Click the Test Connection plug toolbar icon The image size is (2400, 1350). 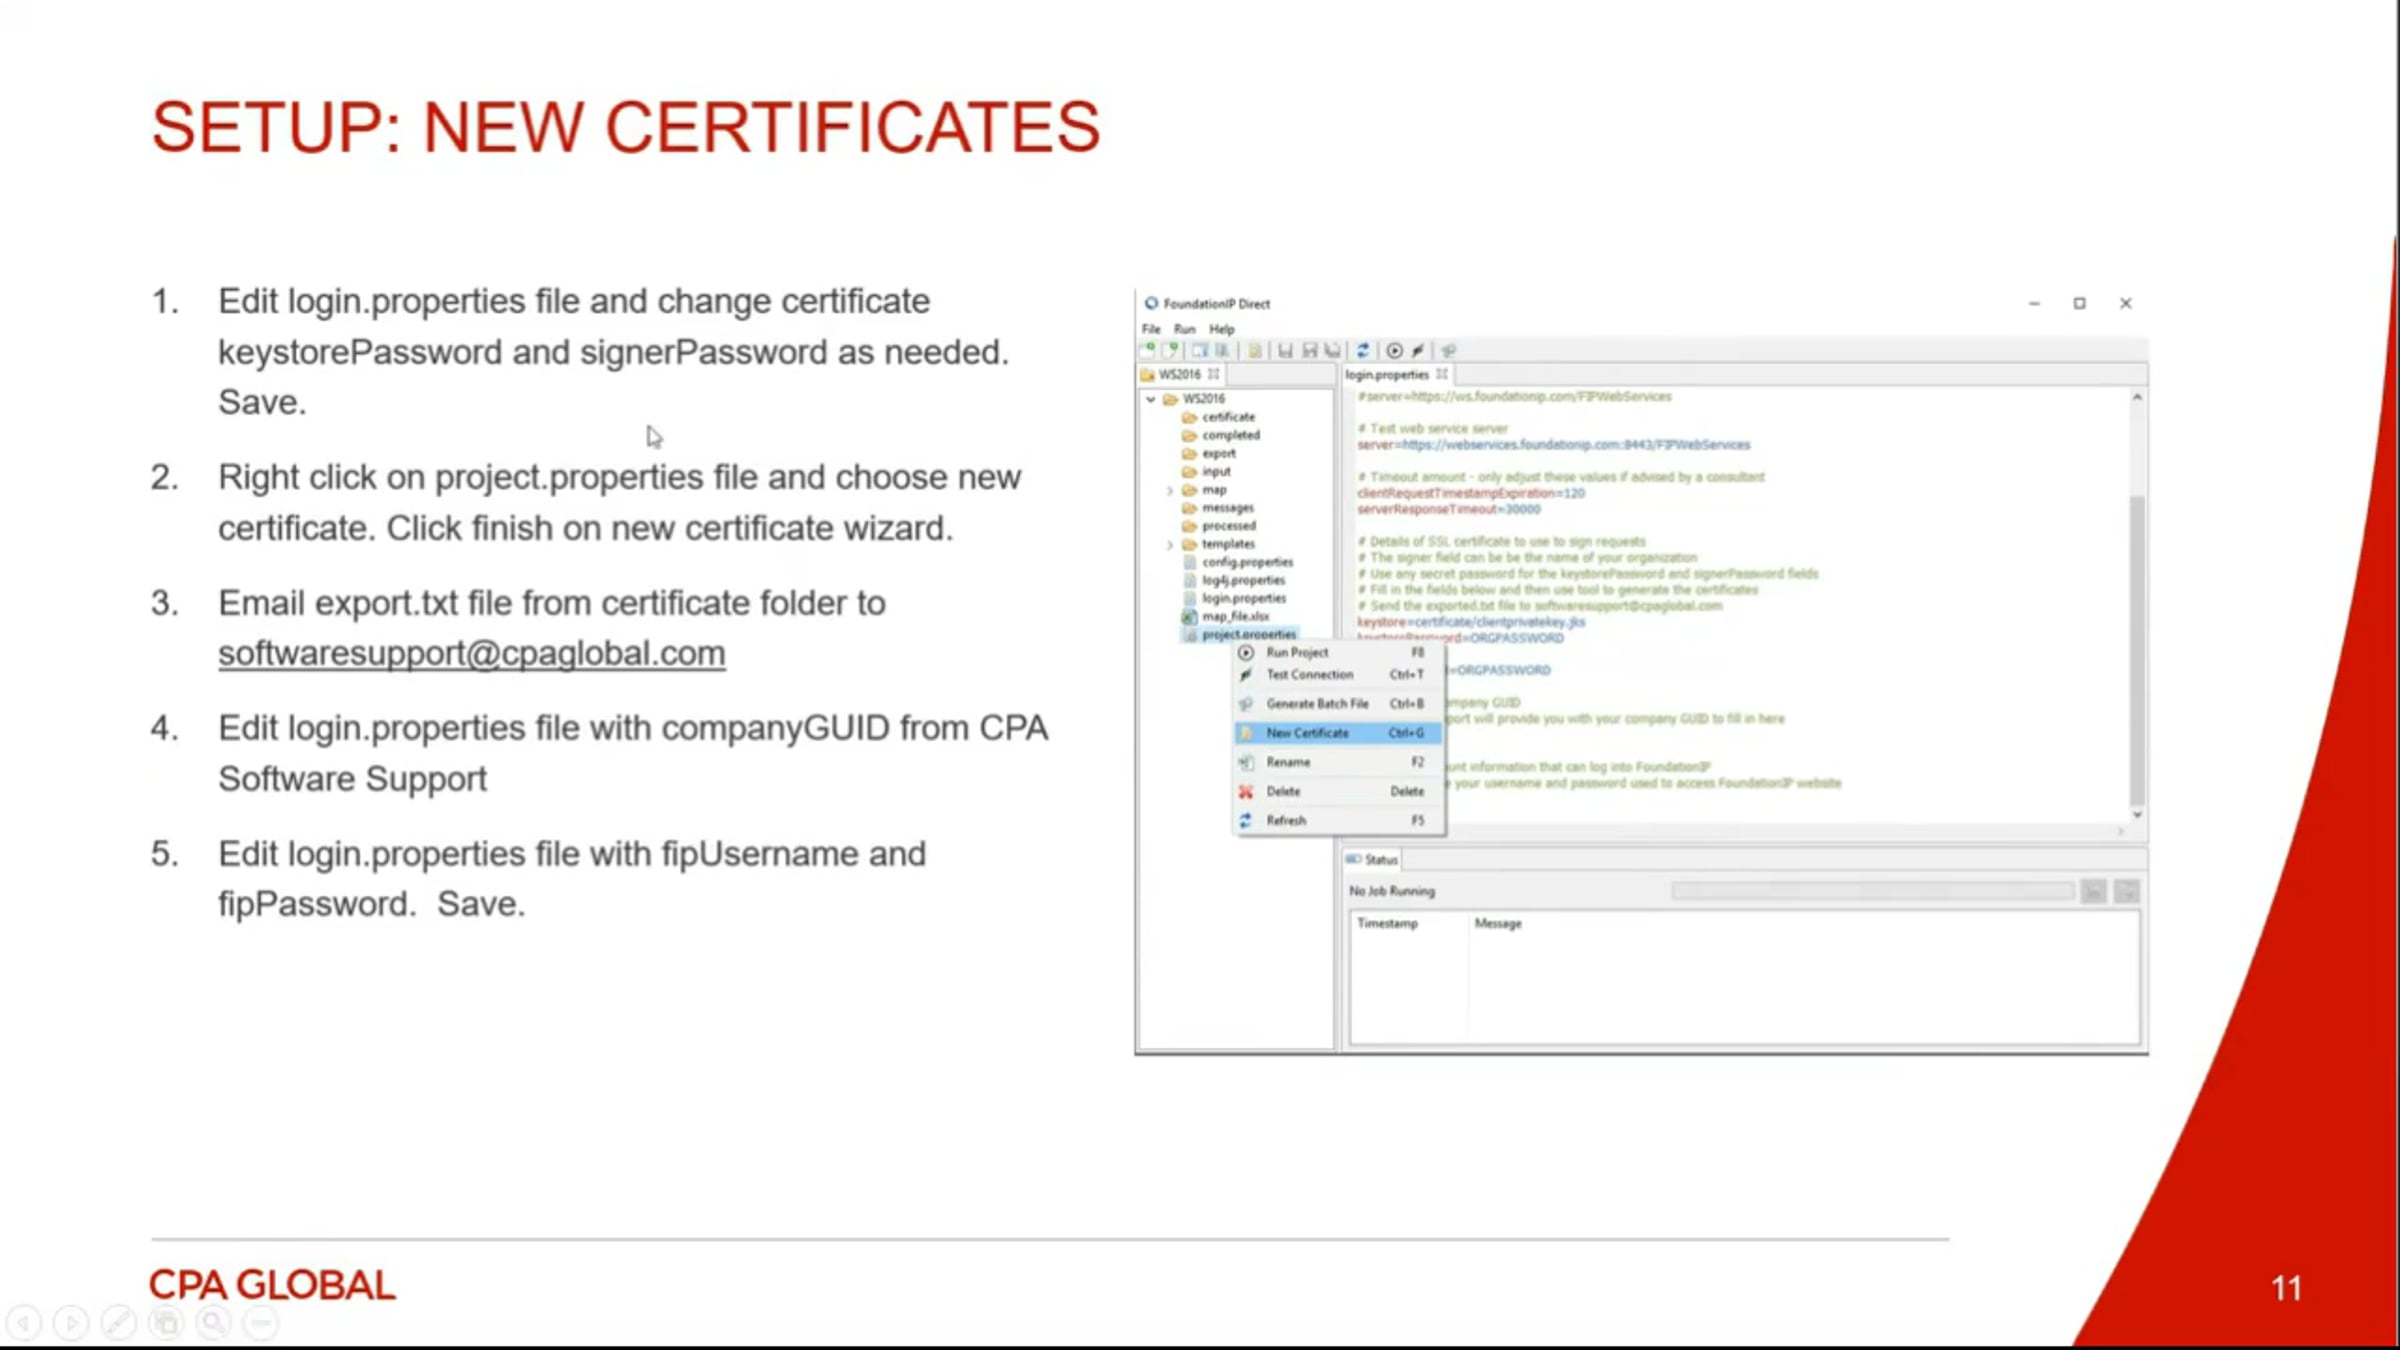click(1418, 350)
